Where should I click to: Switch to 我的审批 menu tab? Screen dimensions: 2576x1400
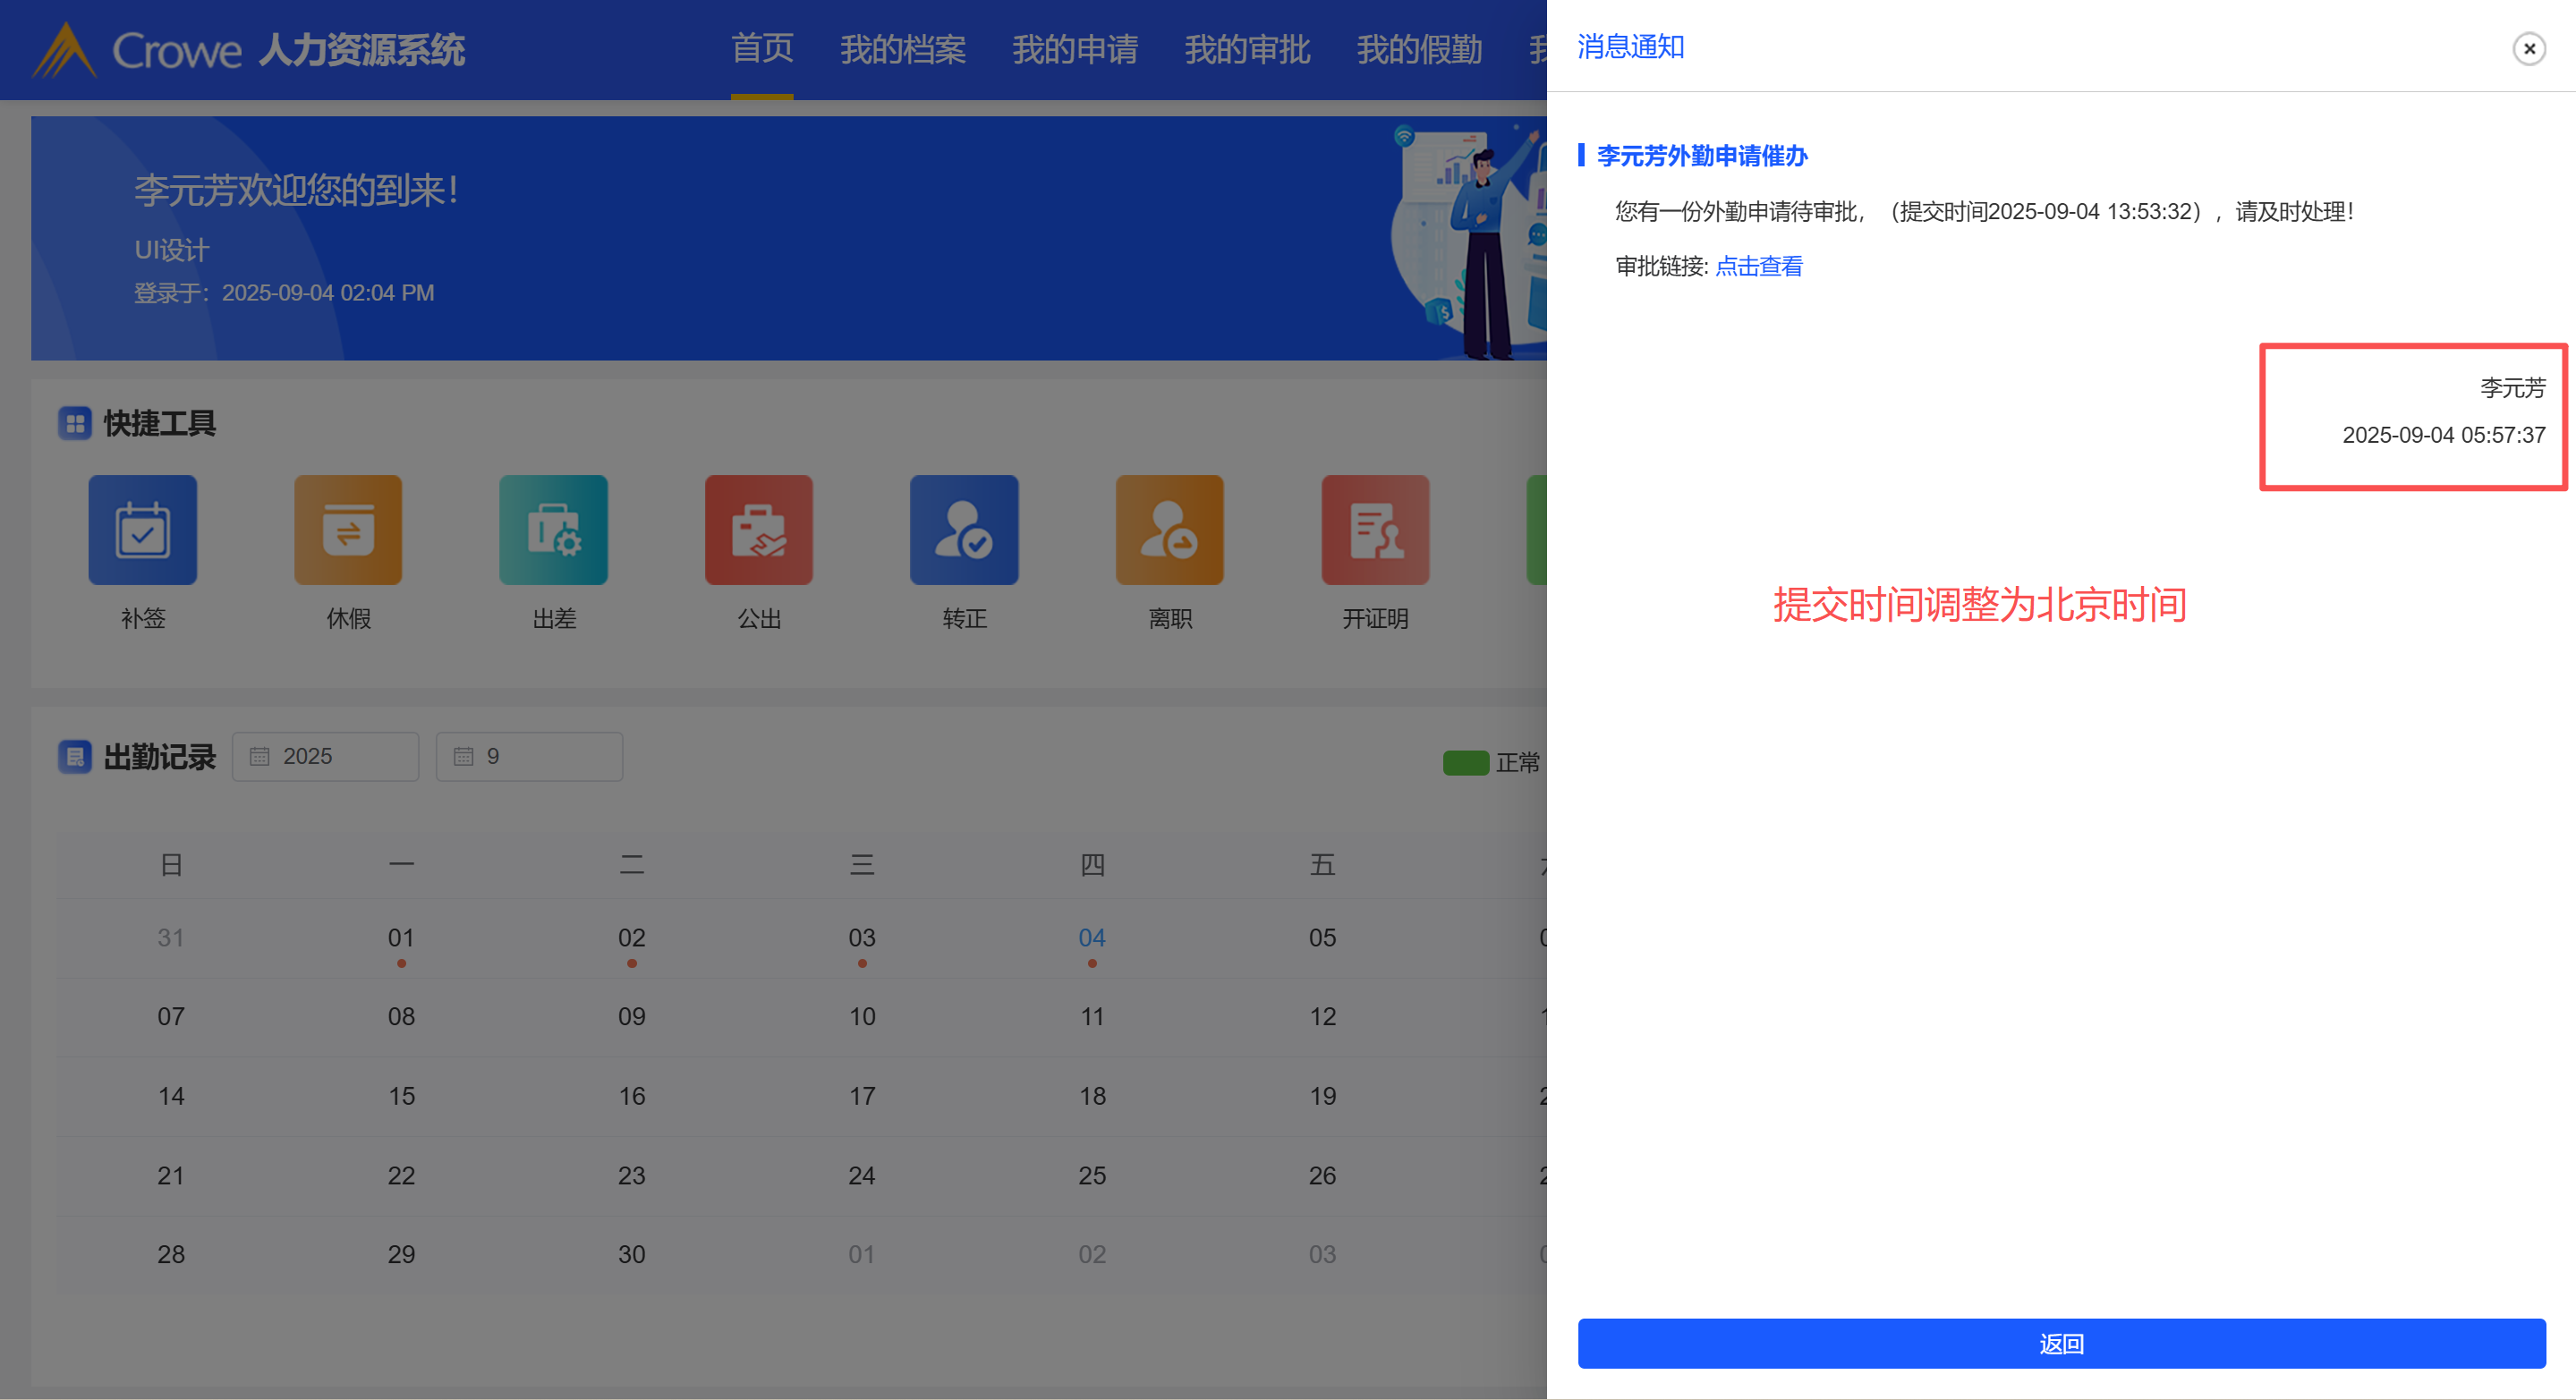point(1247,49)
